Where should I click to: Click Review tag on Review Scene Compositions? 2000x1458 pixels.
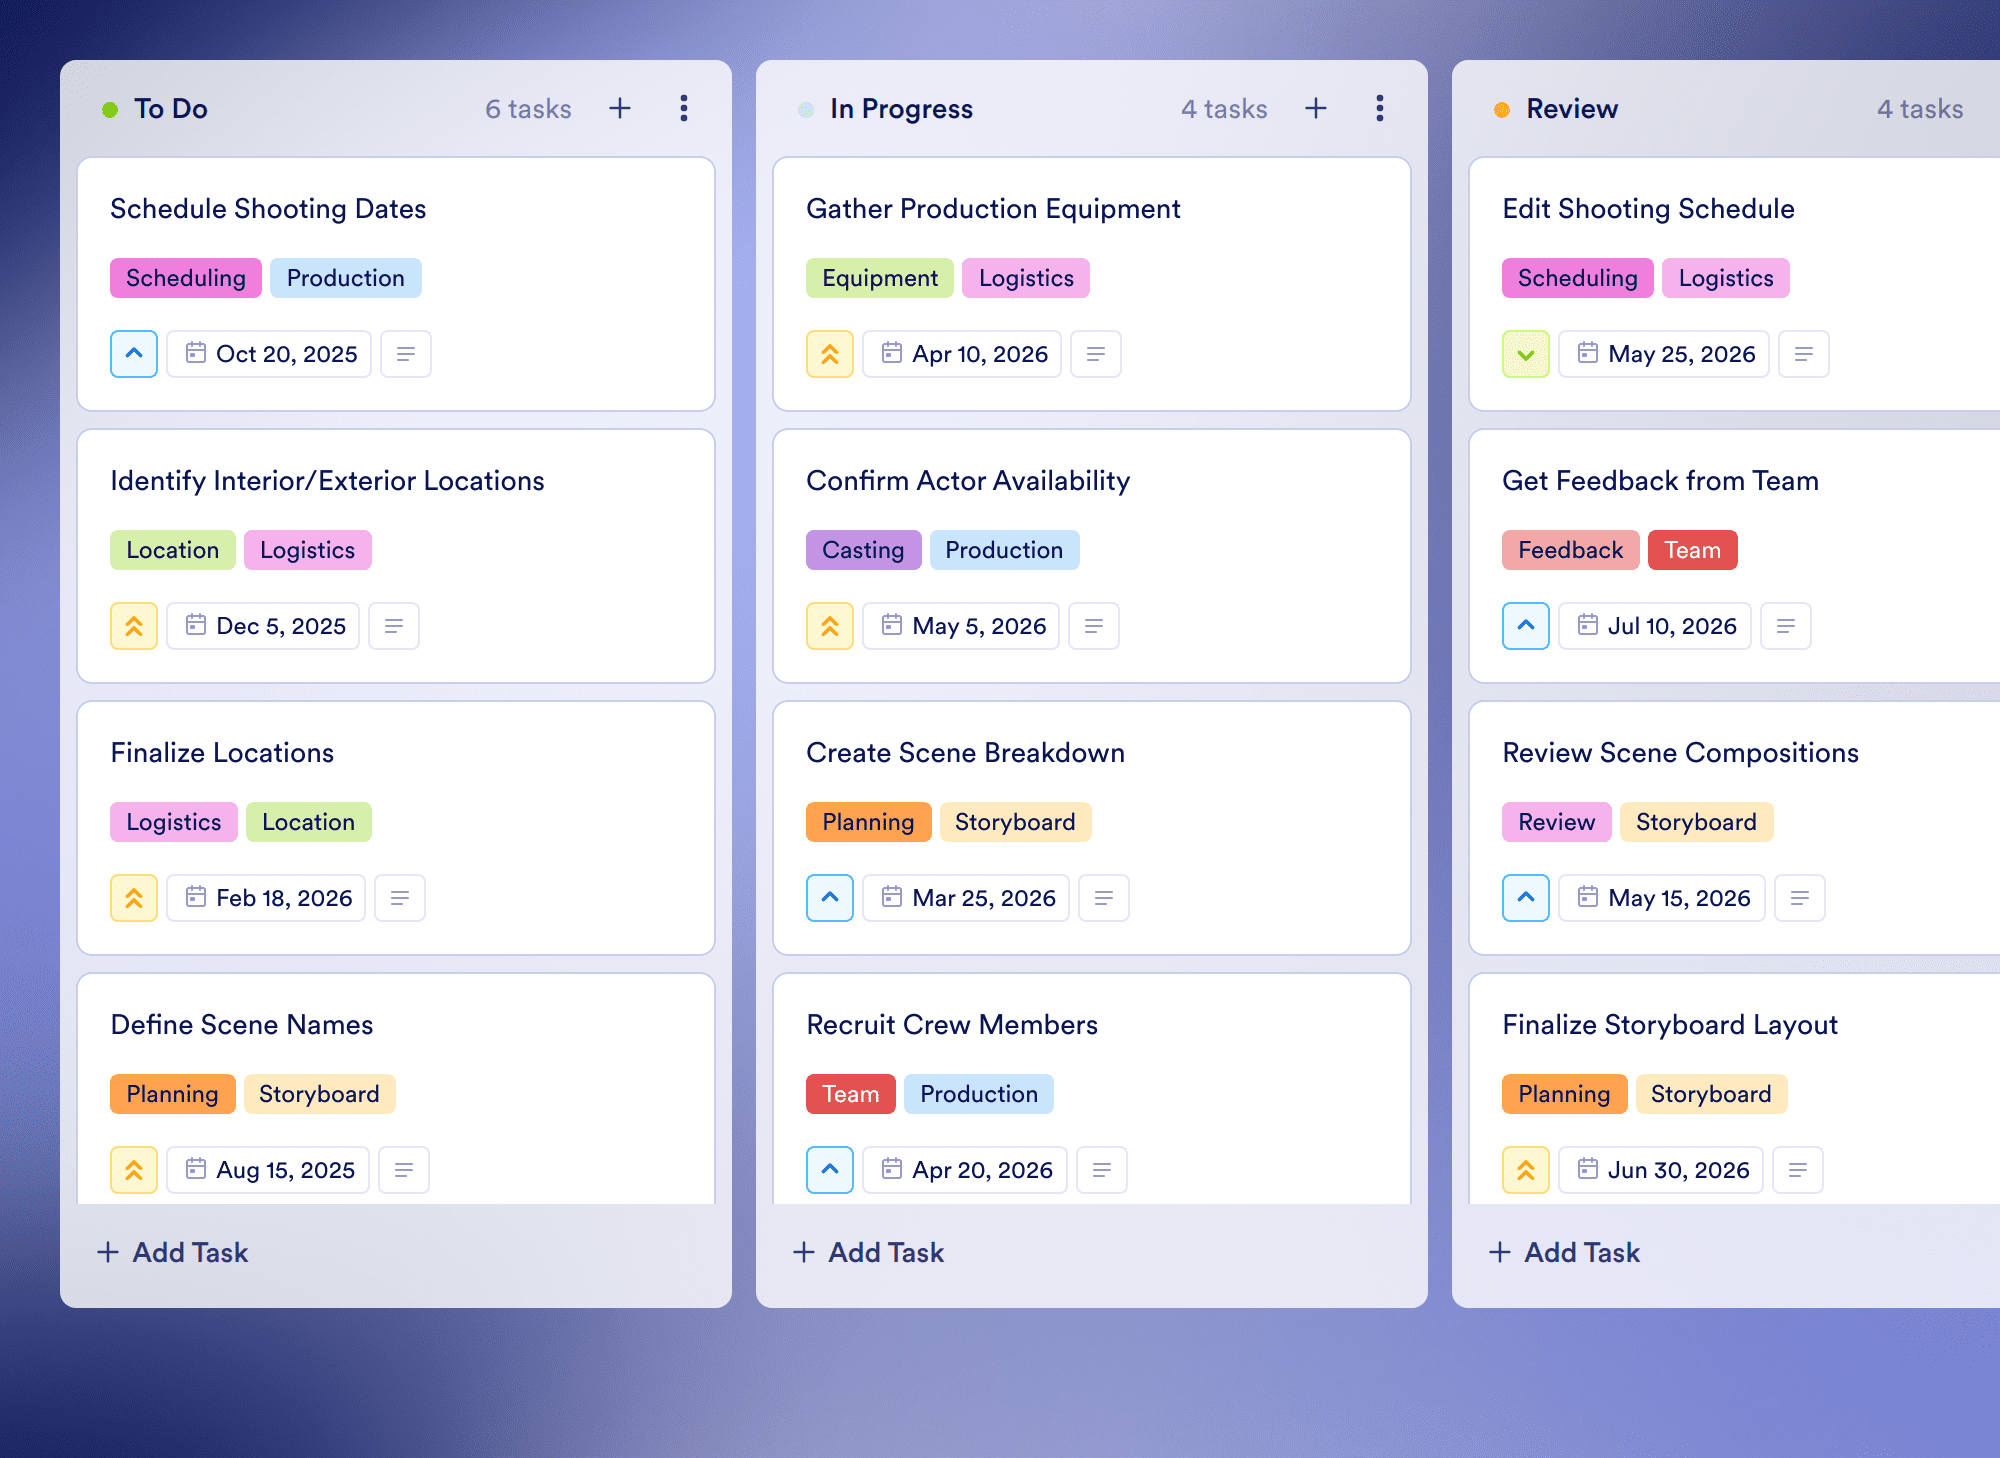tap(1557, 822)
